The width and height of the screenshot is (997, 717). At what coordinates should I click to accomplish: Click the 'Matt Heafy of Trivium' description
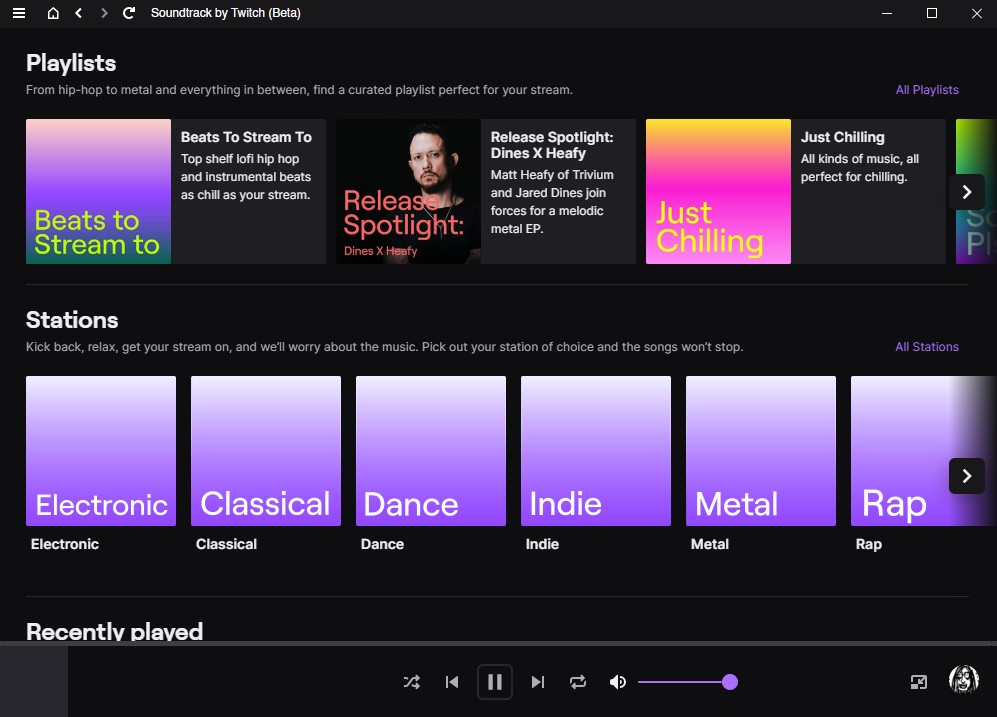click(x=552, y=201)
